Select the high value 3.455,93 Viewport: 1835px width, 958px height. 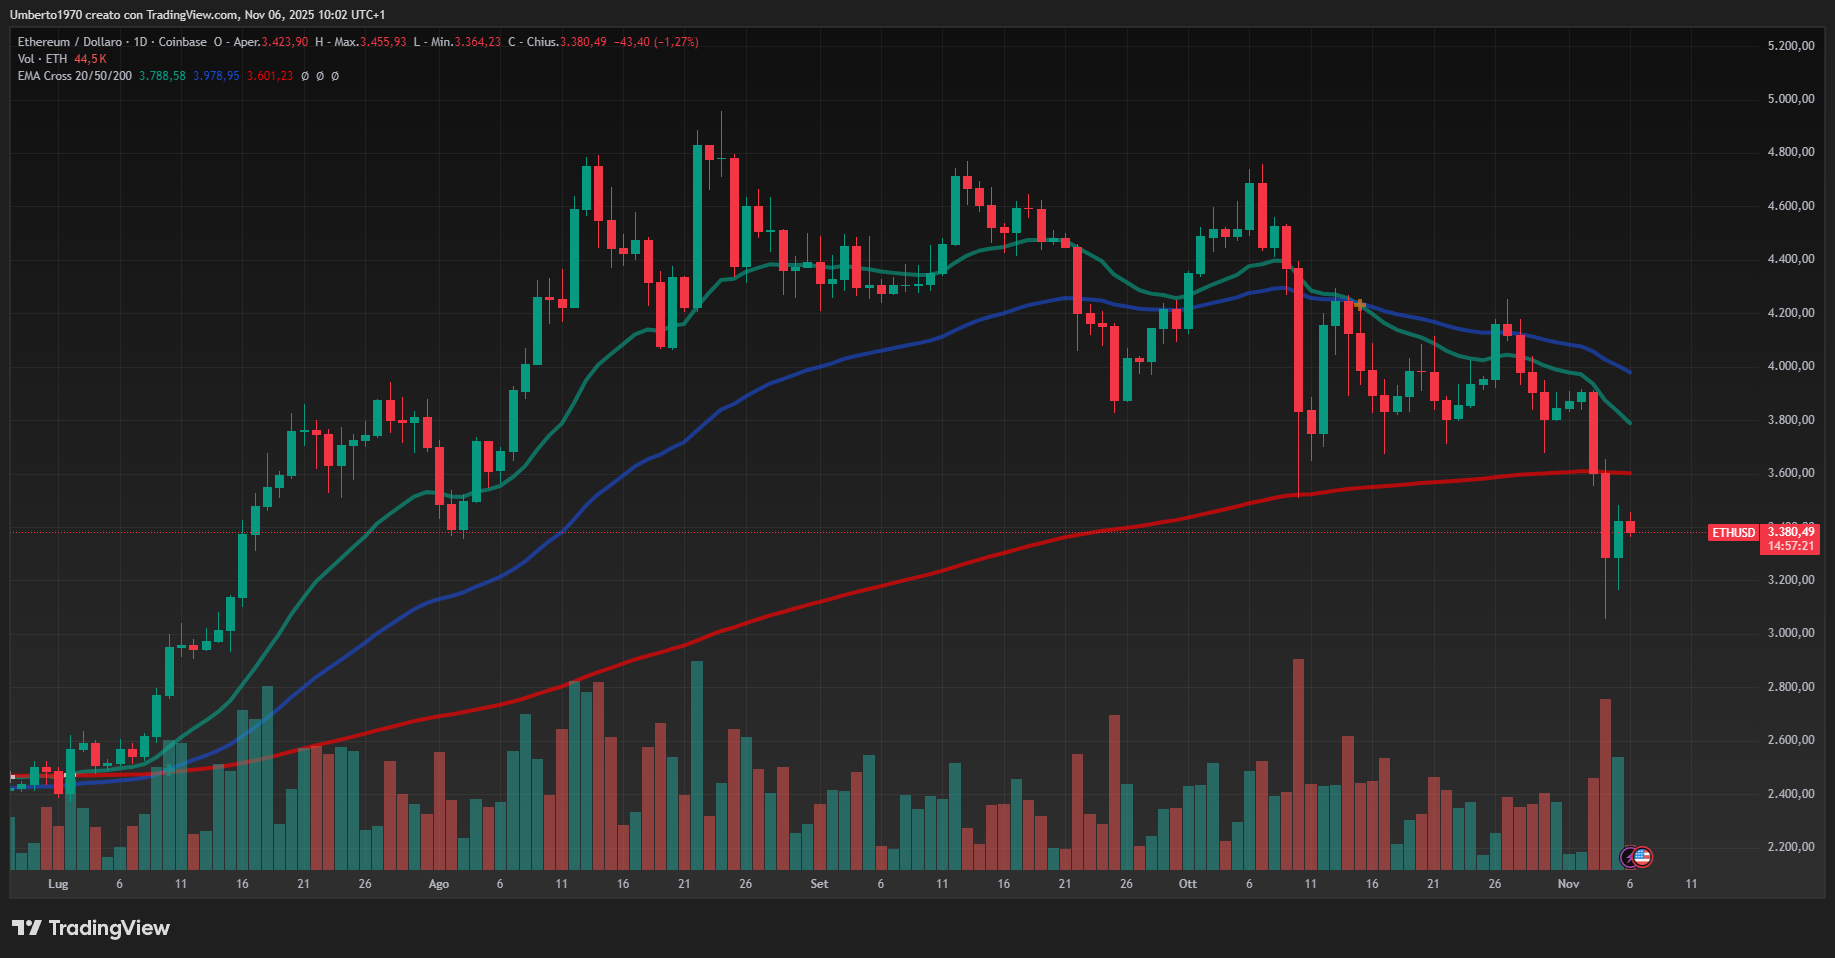384,42
